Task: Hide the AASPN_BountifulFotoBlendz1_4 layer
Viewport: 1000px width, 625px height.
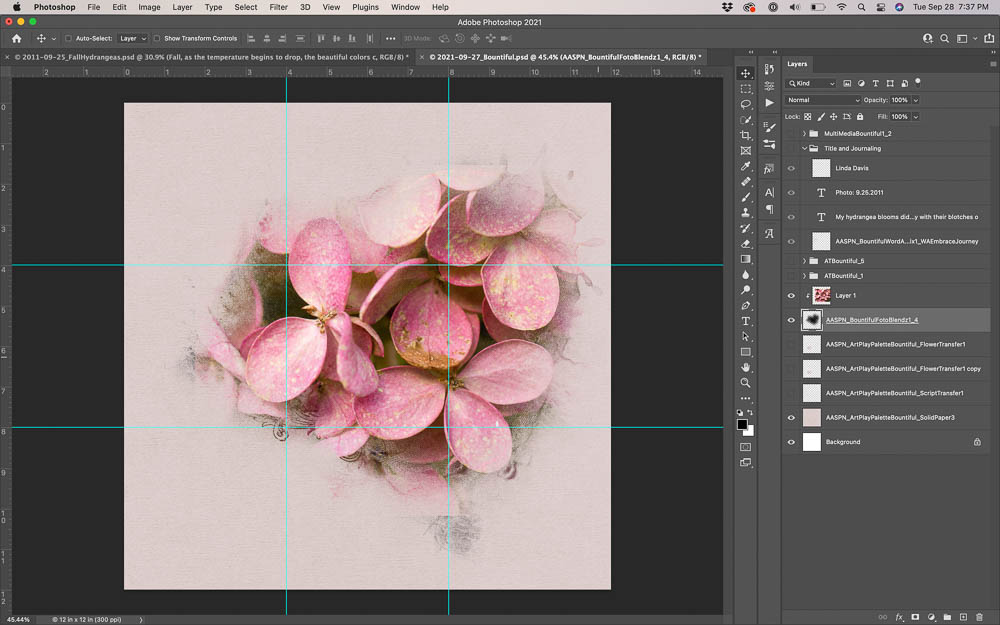Action: 791,320
